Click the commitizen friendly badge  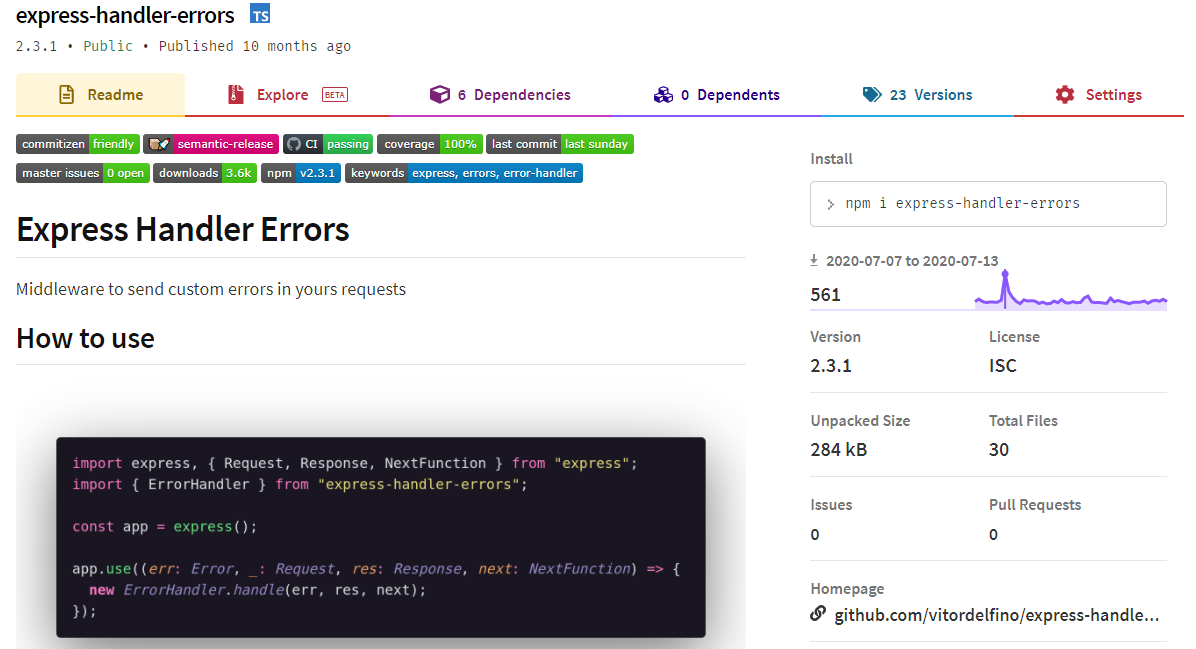[x=78, y=144]
